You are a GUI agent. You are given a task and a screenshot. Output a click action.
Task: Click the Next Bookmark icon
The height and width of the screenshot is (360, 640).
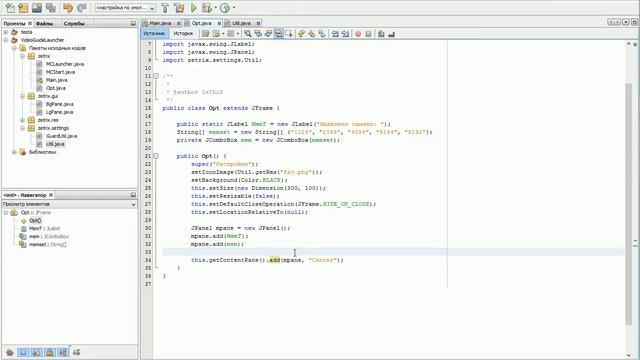(x=311, y=34)
